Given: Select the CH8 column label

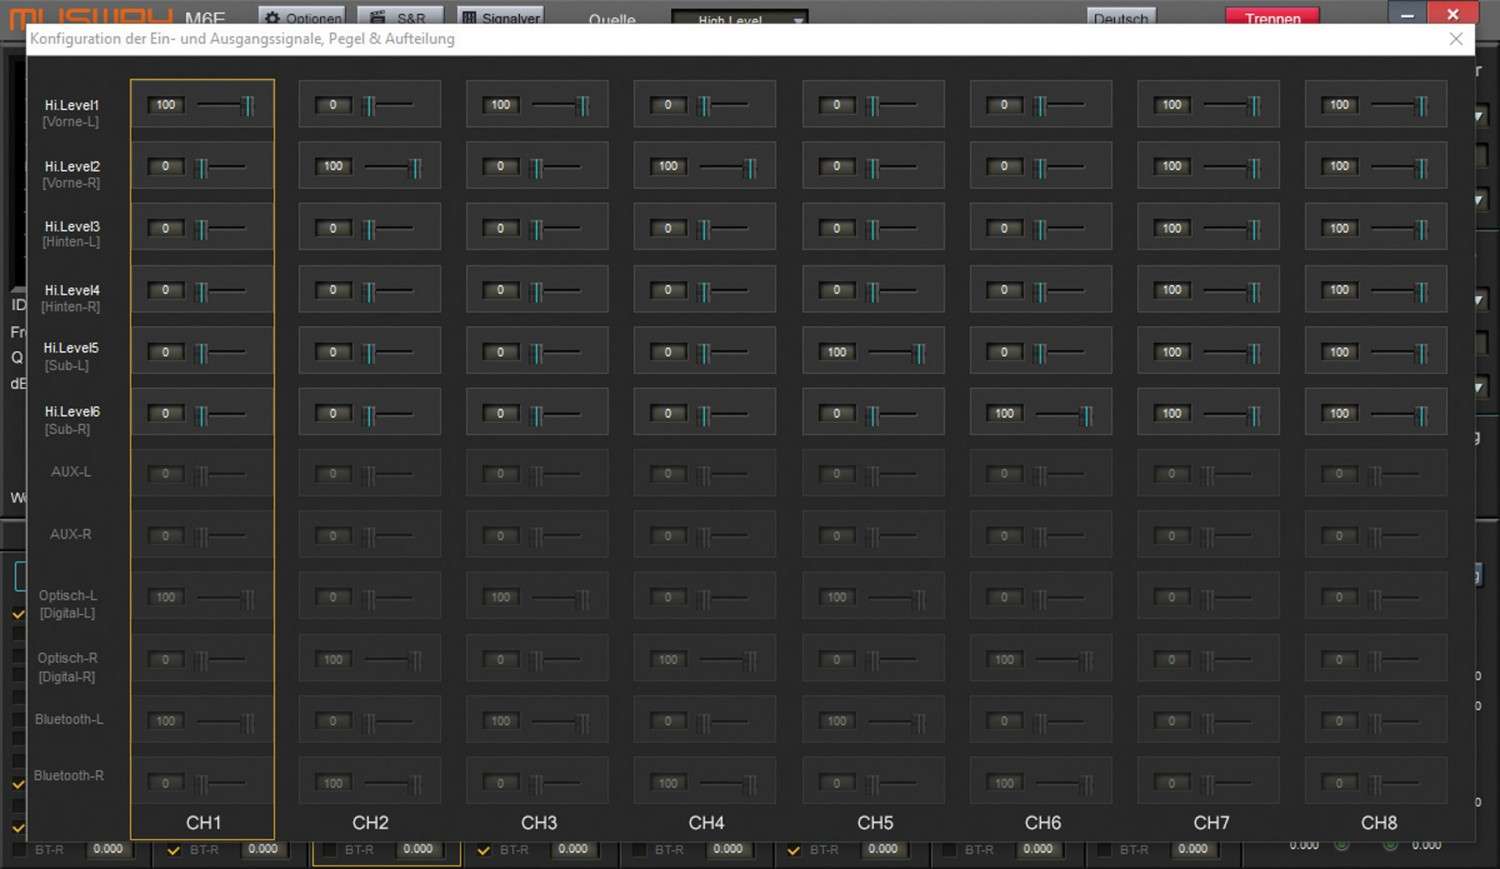Looking at the screenshot, I should click(1379, 823).
